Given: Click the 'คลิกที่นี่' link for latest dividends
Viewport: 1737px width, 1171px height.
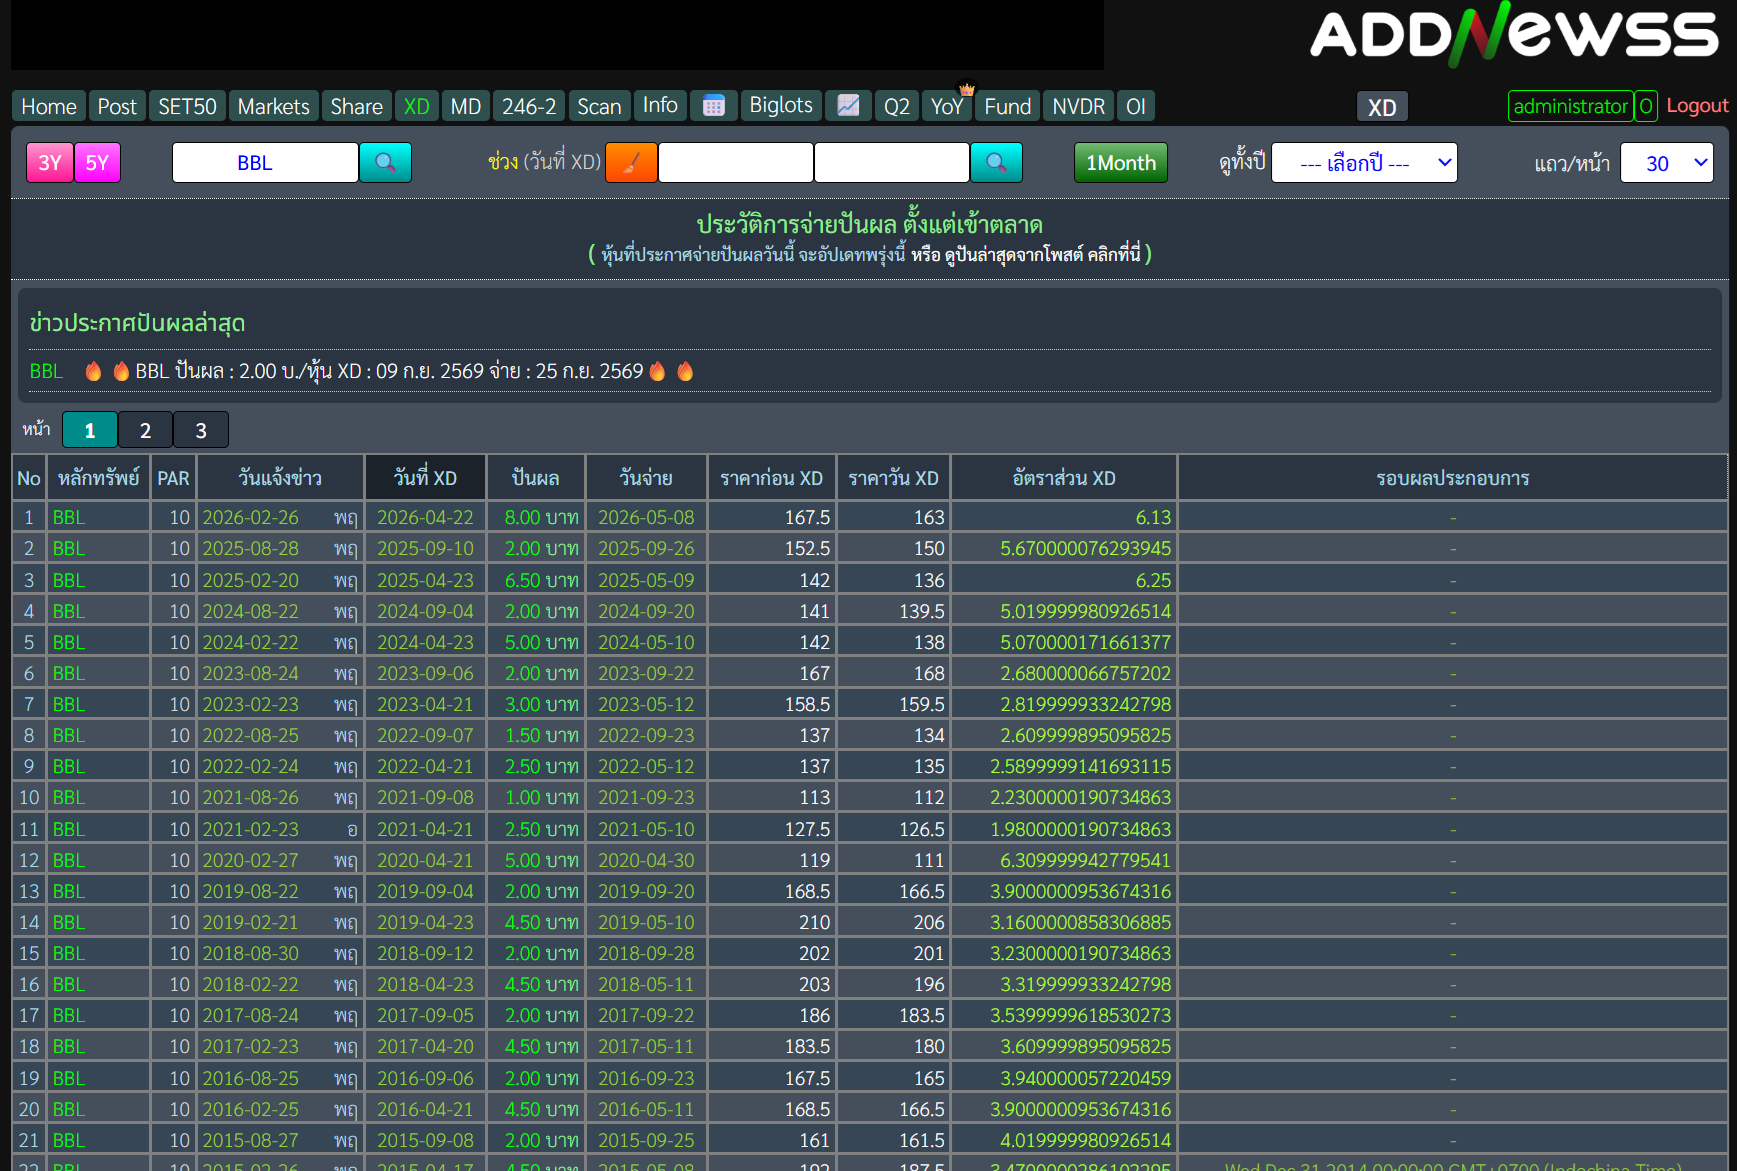Looking at the screenshot, I should coord(1114,254).
